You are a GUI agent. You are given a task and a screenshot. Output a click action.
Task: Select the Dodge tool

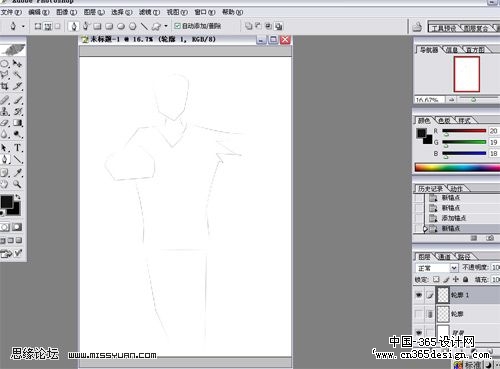[17, 134]
